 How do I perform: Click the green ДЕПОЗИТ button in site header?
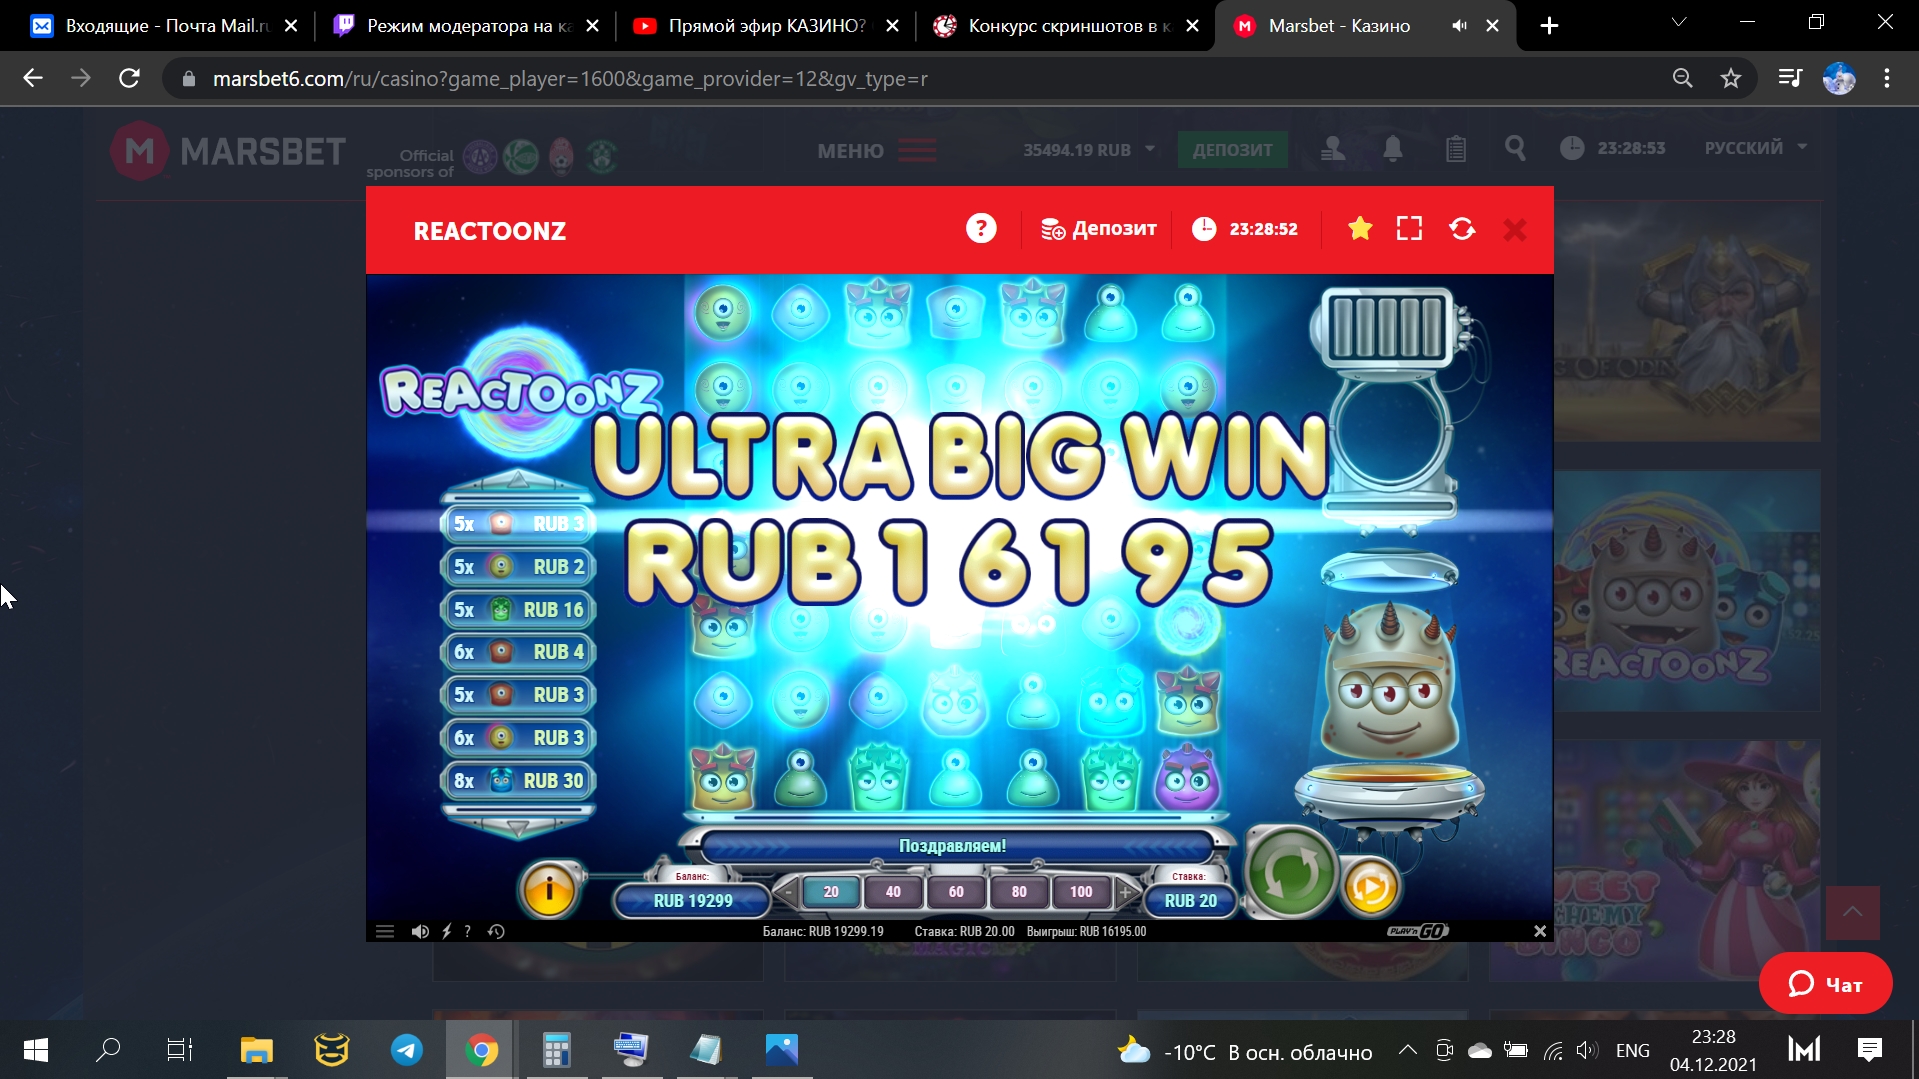tap(1232, 150)
